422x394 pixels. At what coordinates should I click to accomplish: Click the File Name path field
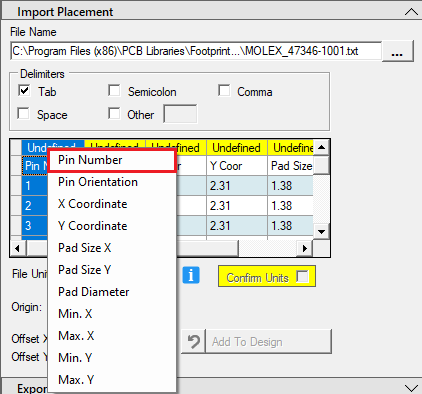click(x=196, y=51)
